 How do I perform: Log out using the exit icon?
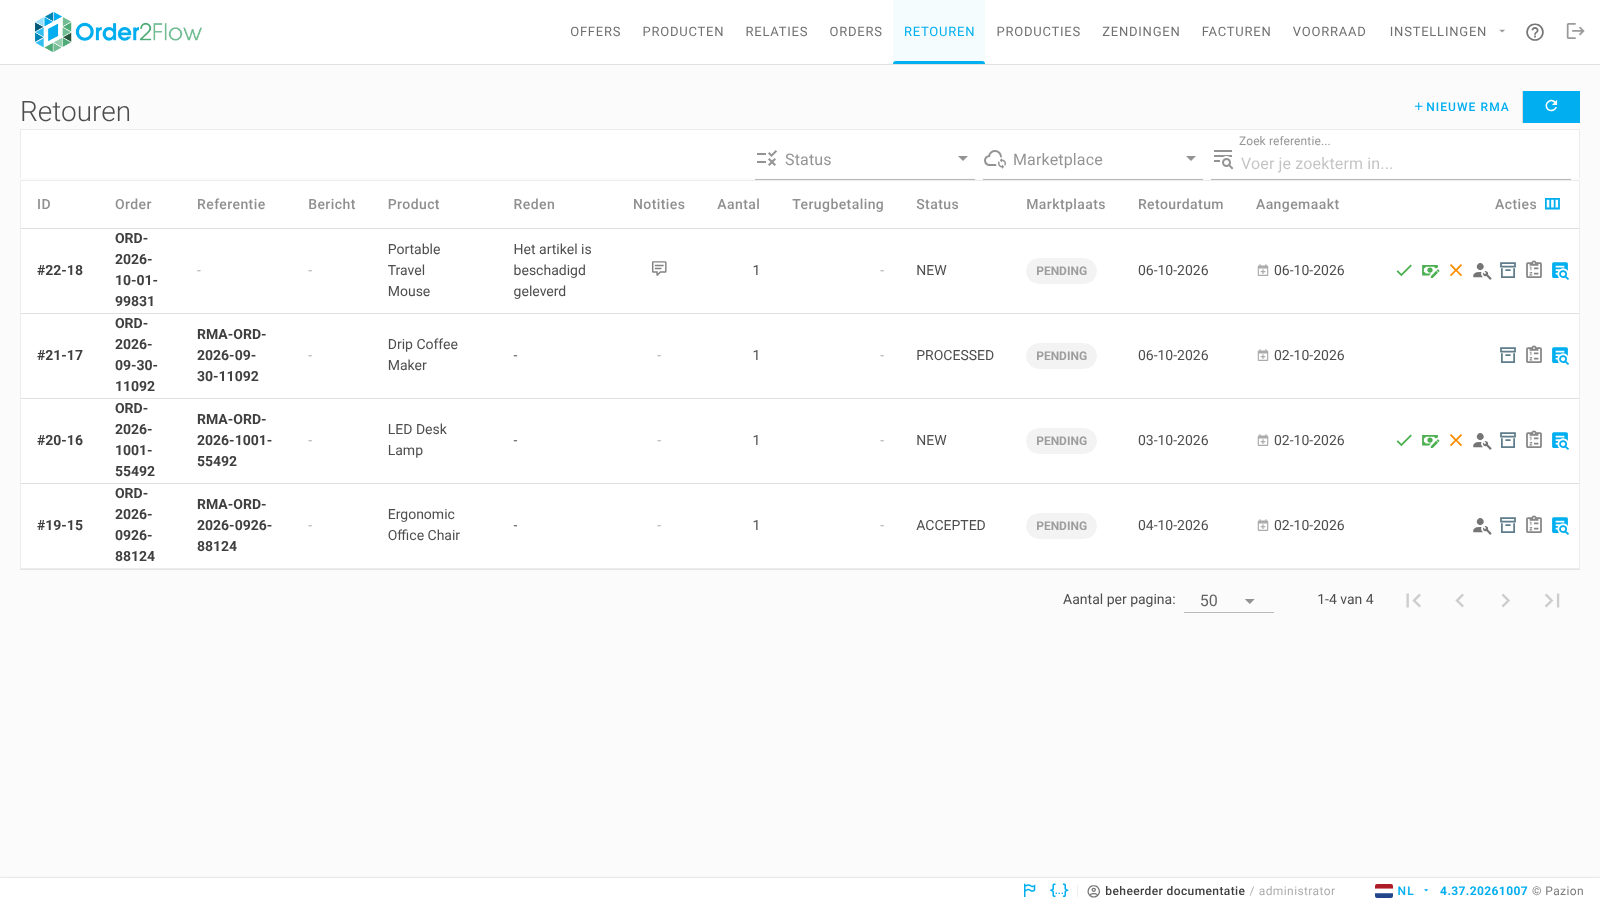[x=1575, y=32]
